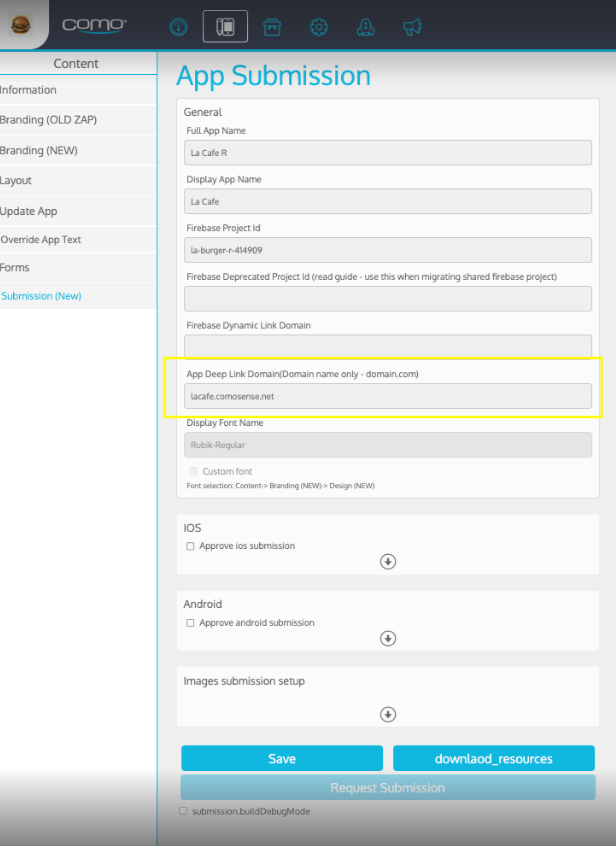Click the user account icon in top bar
This screenshot has height=846, width=616.
pos(365,27)
